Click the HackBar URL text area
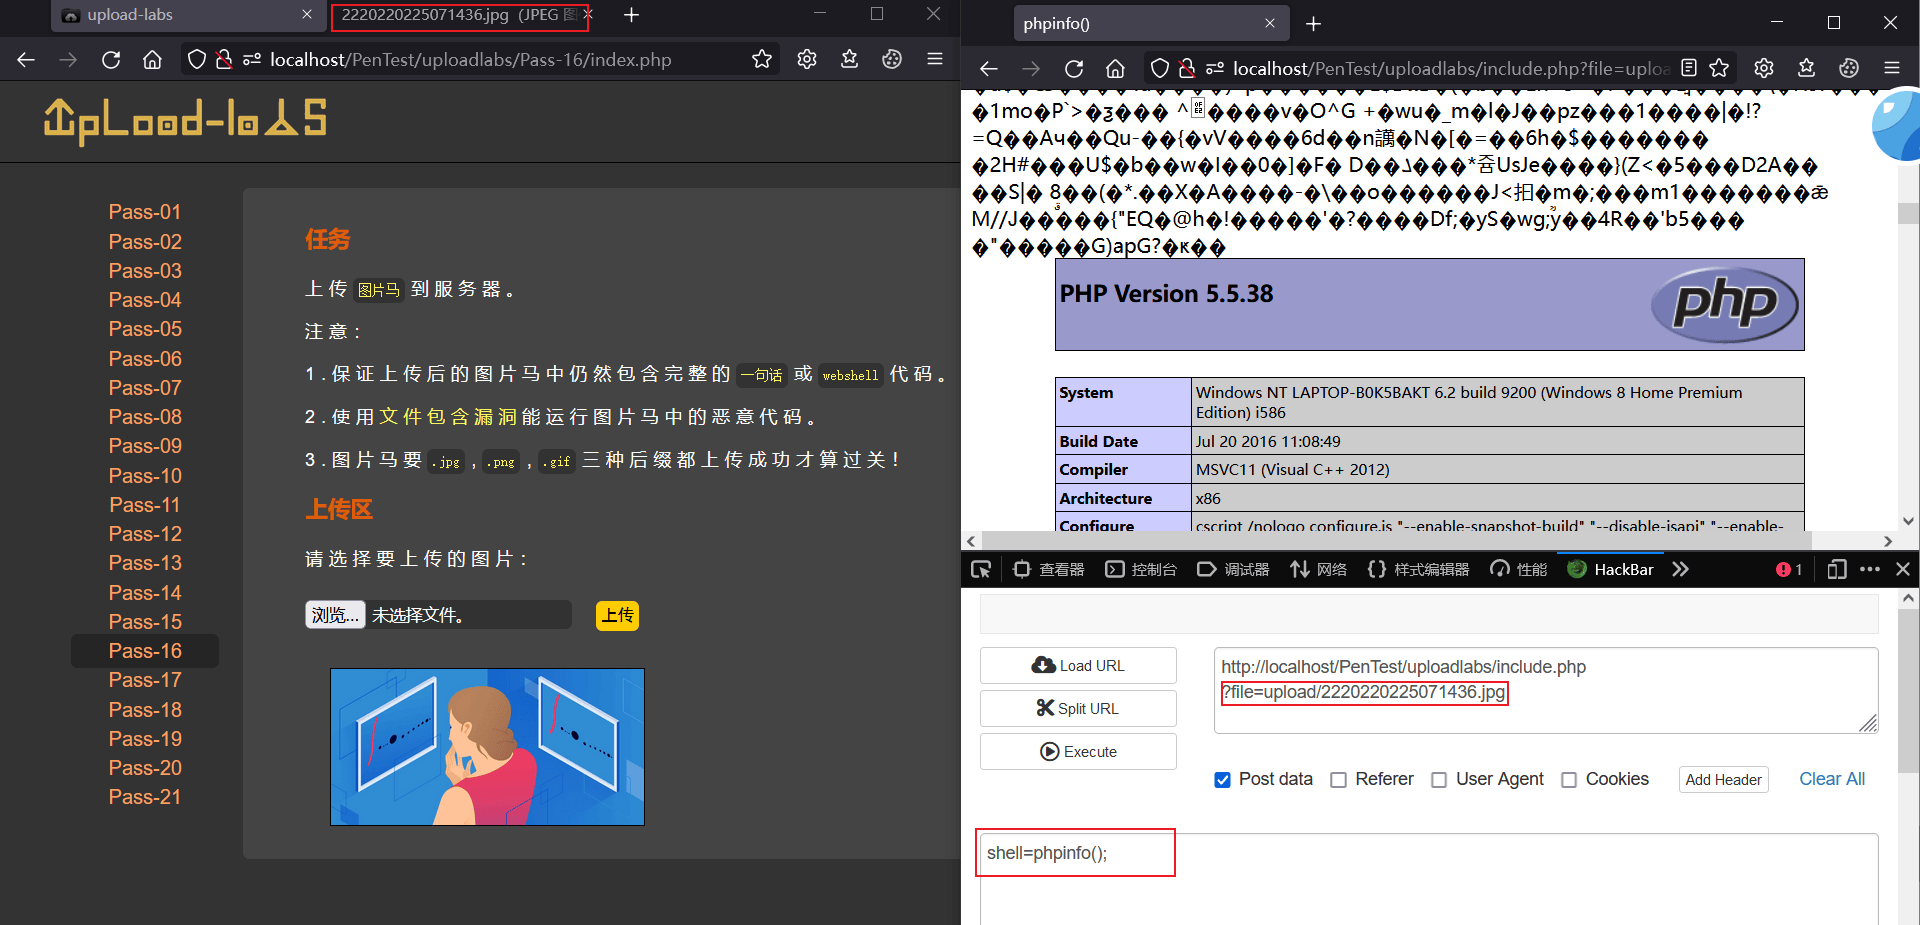The image size is (1920, 925). point(1546,690)
